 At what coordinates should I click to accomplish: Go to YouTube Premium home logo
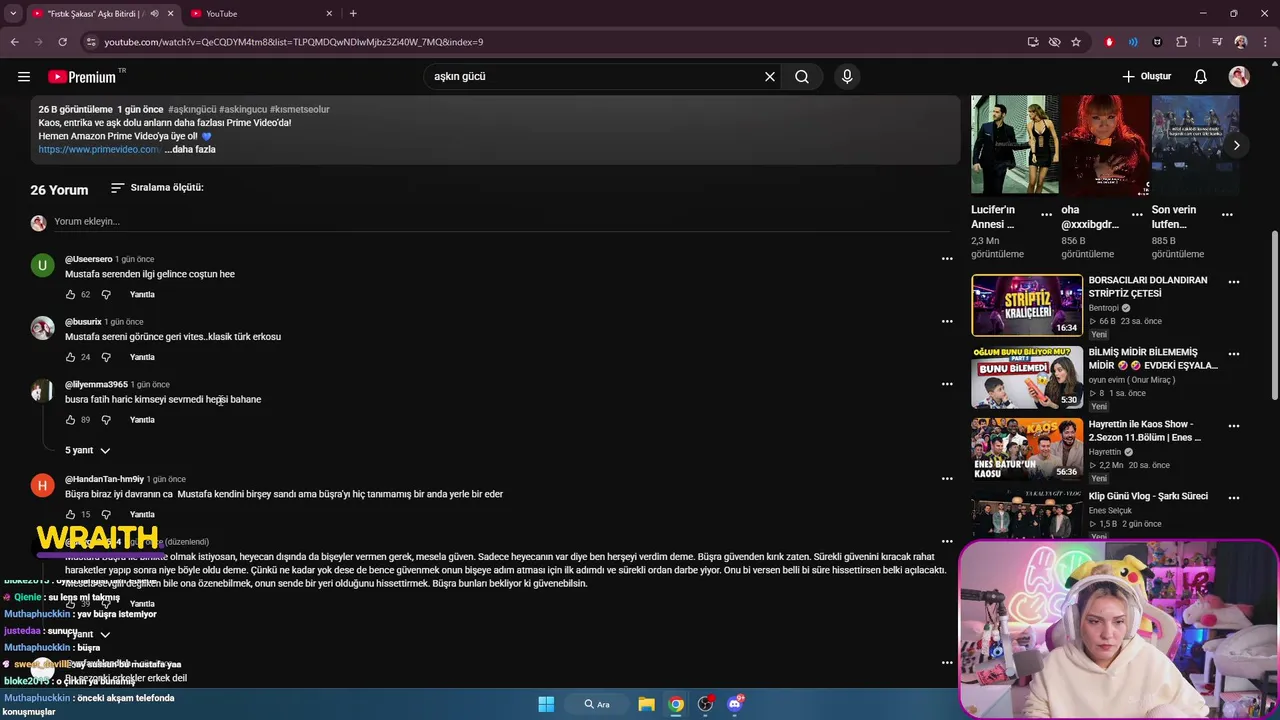point(85,77)
